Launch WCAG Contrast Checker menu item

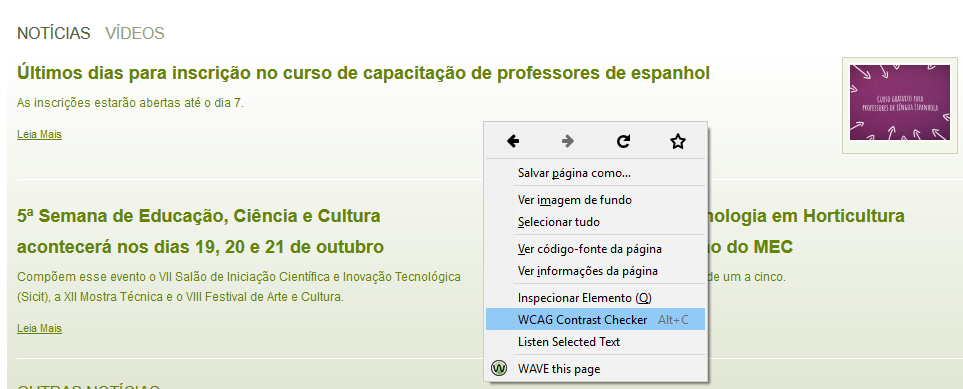595,320
